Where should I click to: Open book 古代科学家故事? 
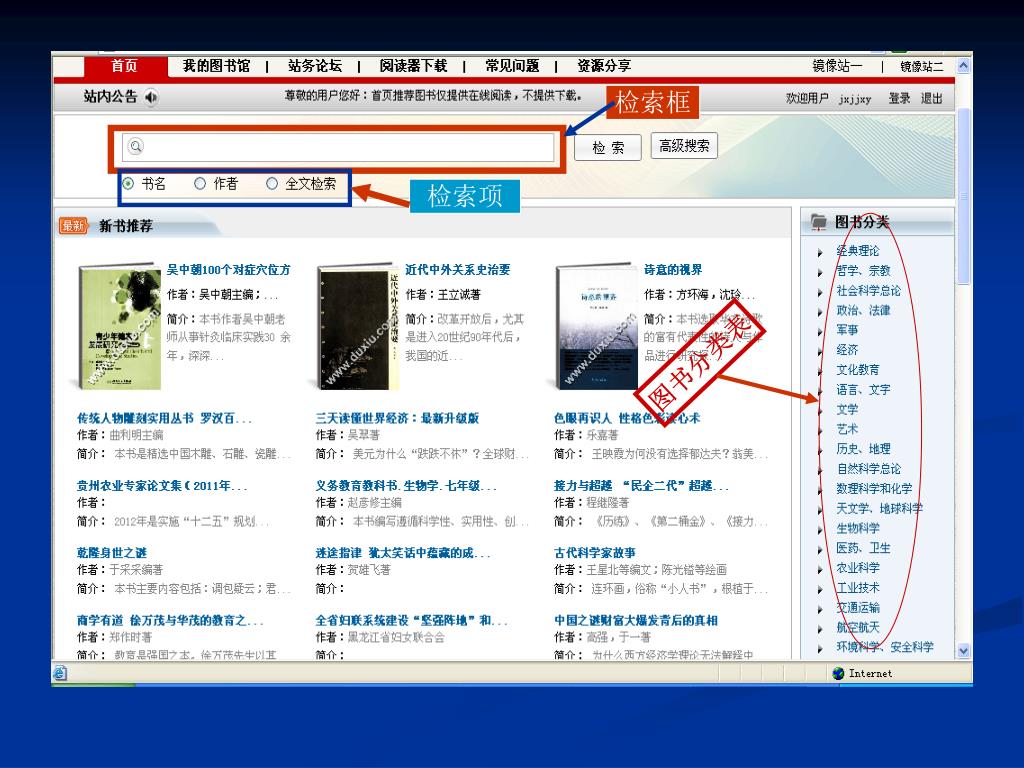[595, 553]
